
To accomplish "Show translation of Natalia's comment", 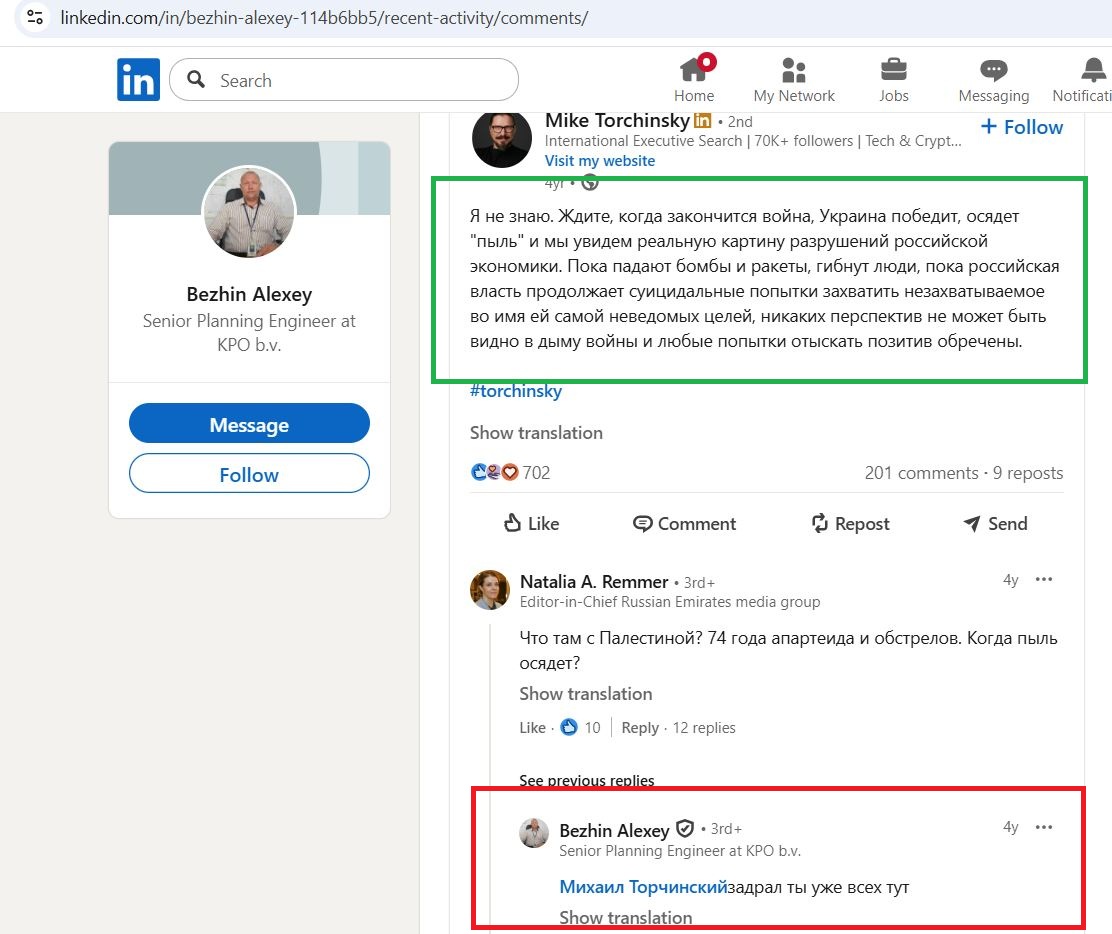I will (586, 694).
